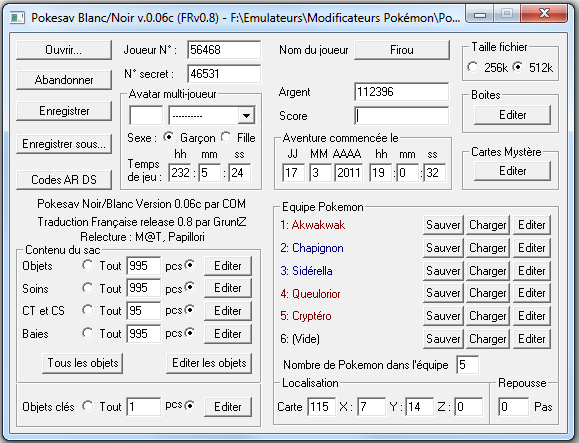Viewport: 579px width, 443px height.
Task: Click the '3: Sidérella' team entry
Action: pyautogui.click(x=306, y=271)
